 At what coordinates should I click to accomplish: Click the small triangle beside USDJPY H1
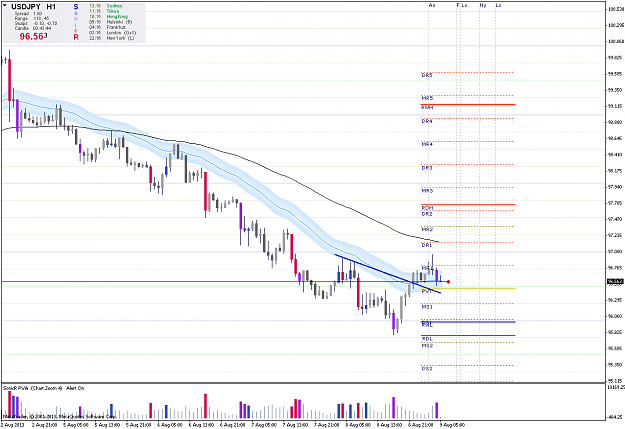(5, 6)
